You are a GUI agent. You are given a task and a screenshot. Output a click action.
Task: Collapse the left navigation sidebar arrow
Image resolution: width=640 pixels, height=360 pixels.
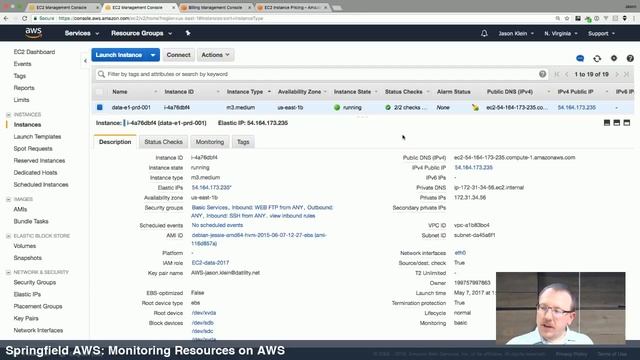coord(85,61)
